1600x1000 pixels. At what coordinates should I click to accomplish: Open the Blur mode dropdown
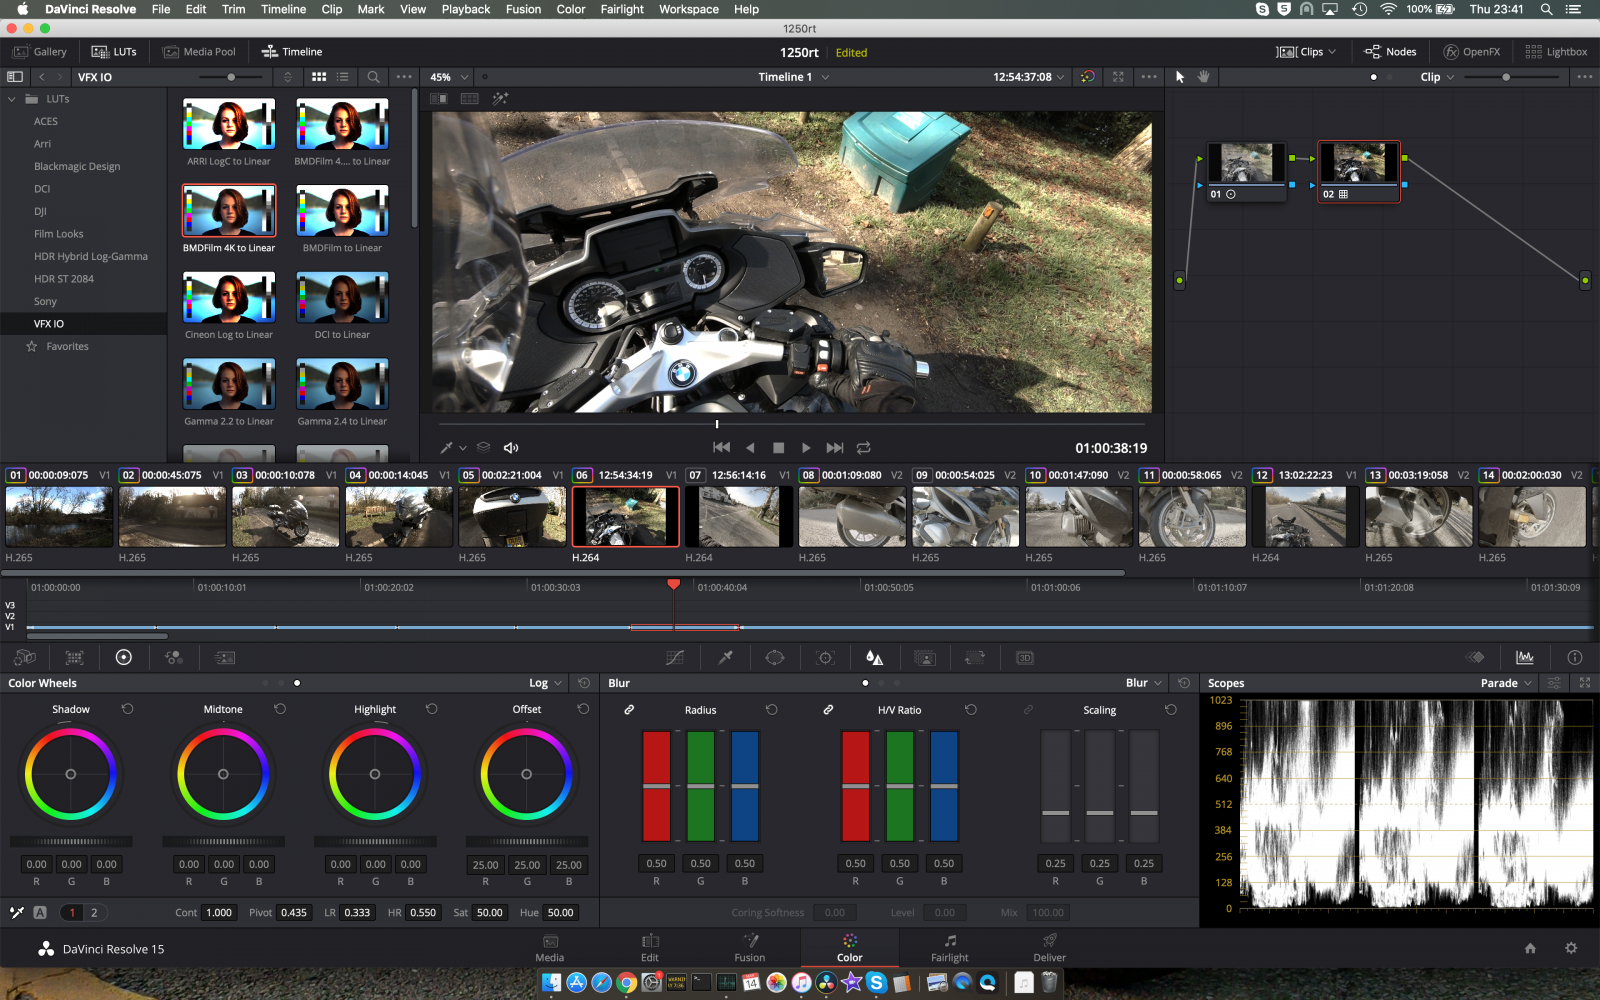pos(1144,683)
